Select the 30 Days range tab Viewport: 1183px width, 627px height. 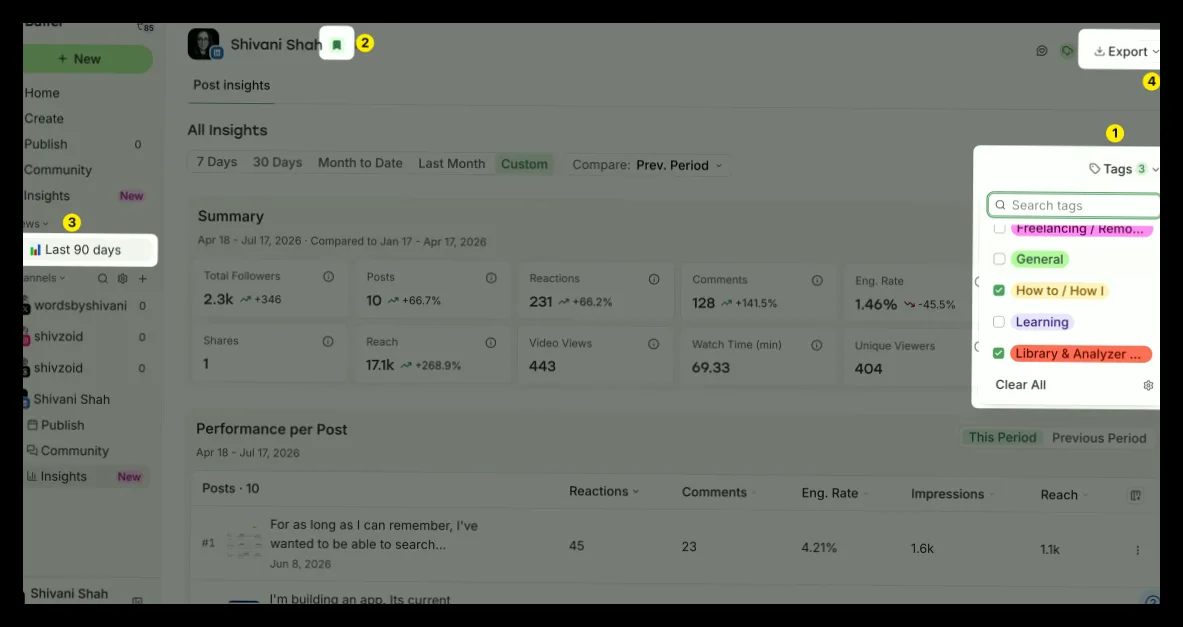pyautogui.click(x=277, y=163)
